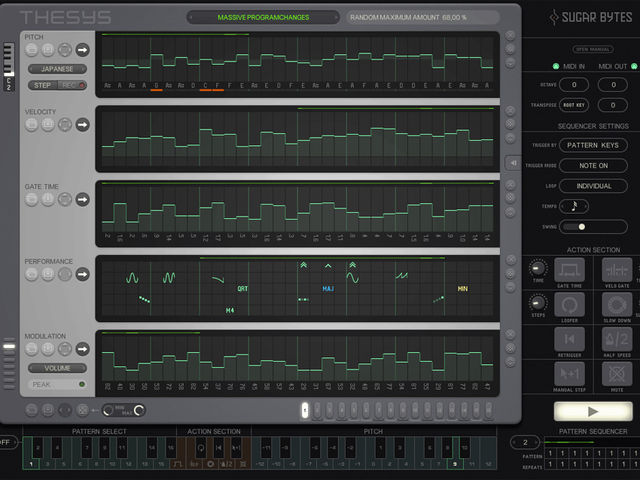Viewport: 640px width, 480px height.
Task: Activate the Looper action icon
Action: click(x=569, y=305)
